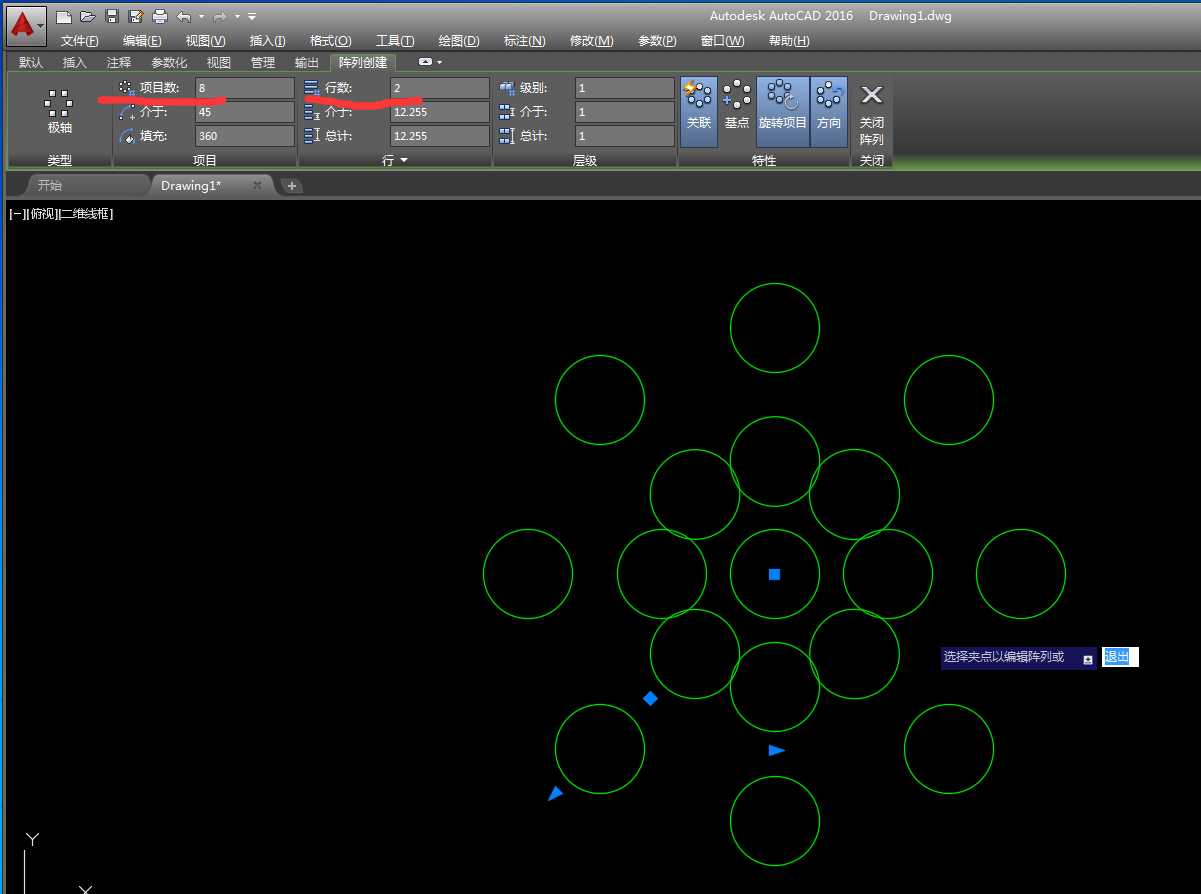Image resolution: width=1201 pixels, height=894 pixels.
Task: Click the [-] viewport controls label
Action: coord(18,214)
